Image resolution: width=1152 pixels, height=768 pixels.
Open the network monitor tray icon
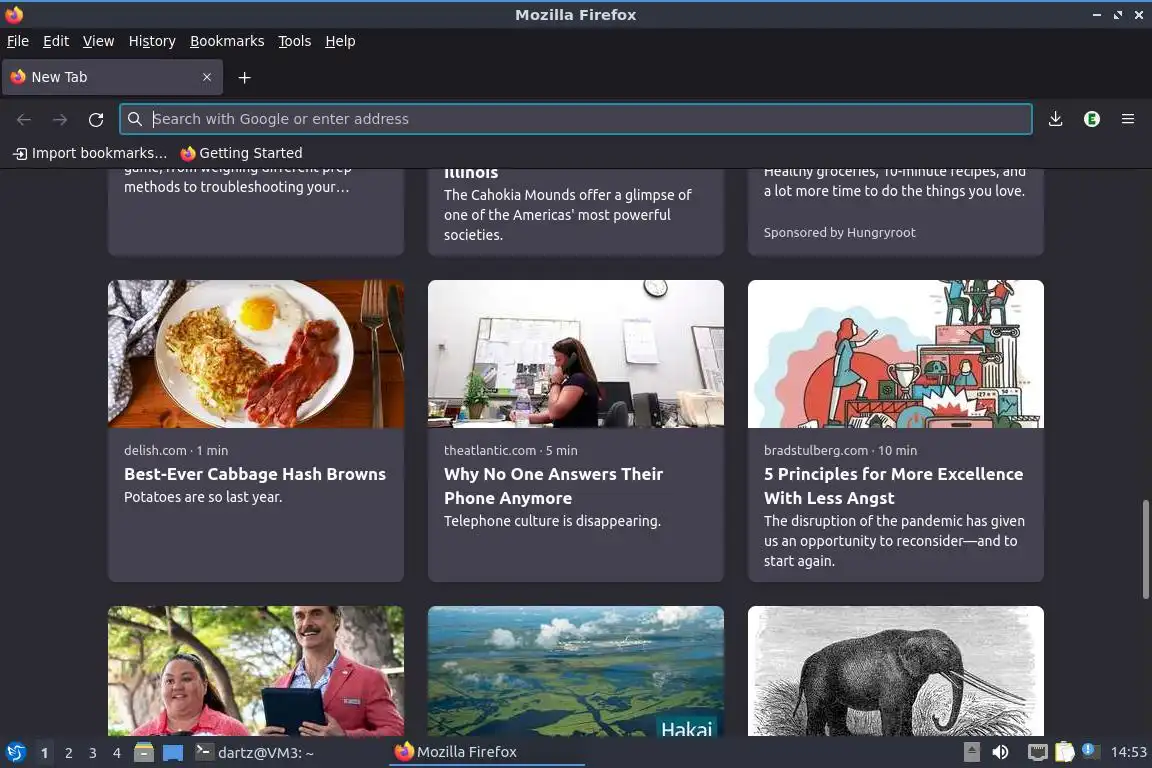pos(1037,752)
